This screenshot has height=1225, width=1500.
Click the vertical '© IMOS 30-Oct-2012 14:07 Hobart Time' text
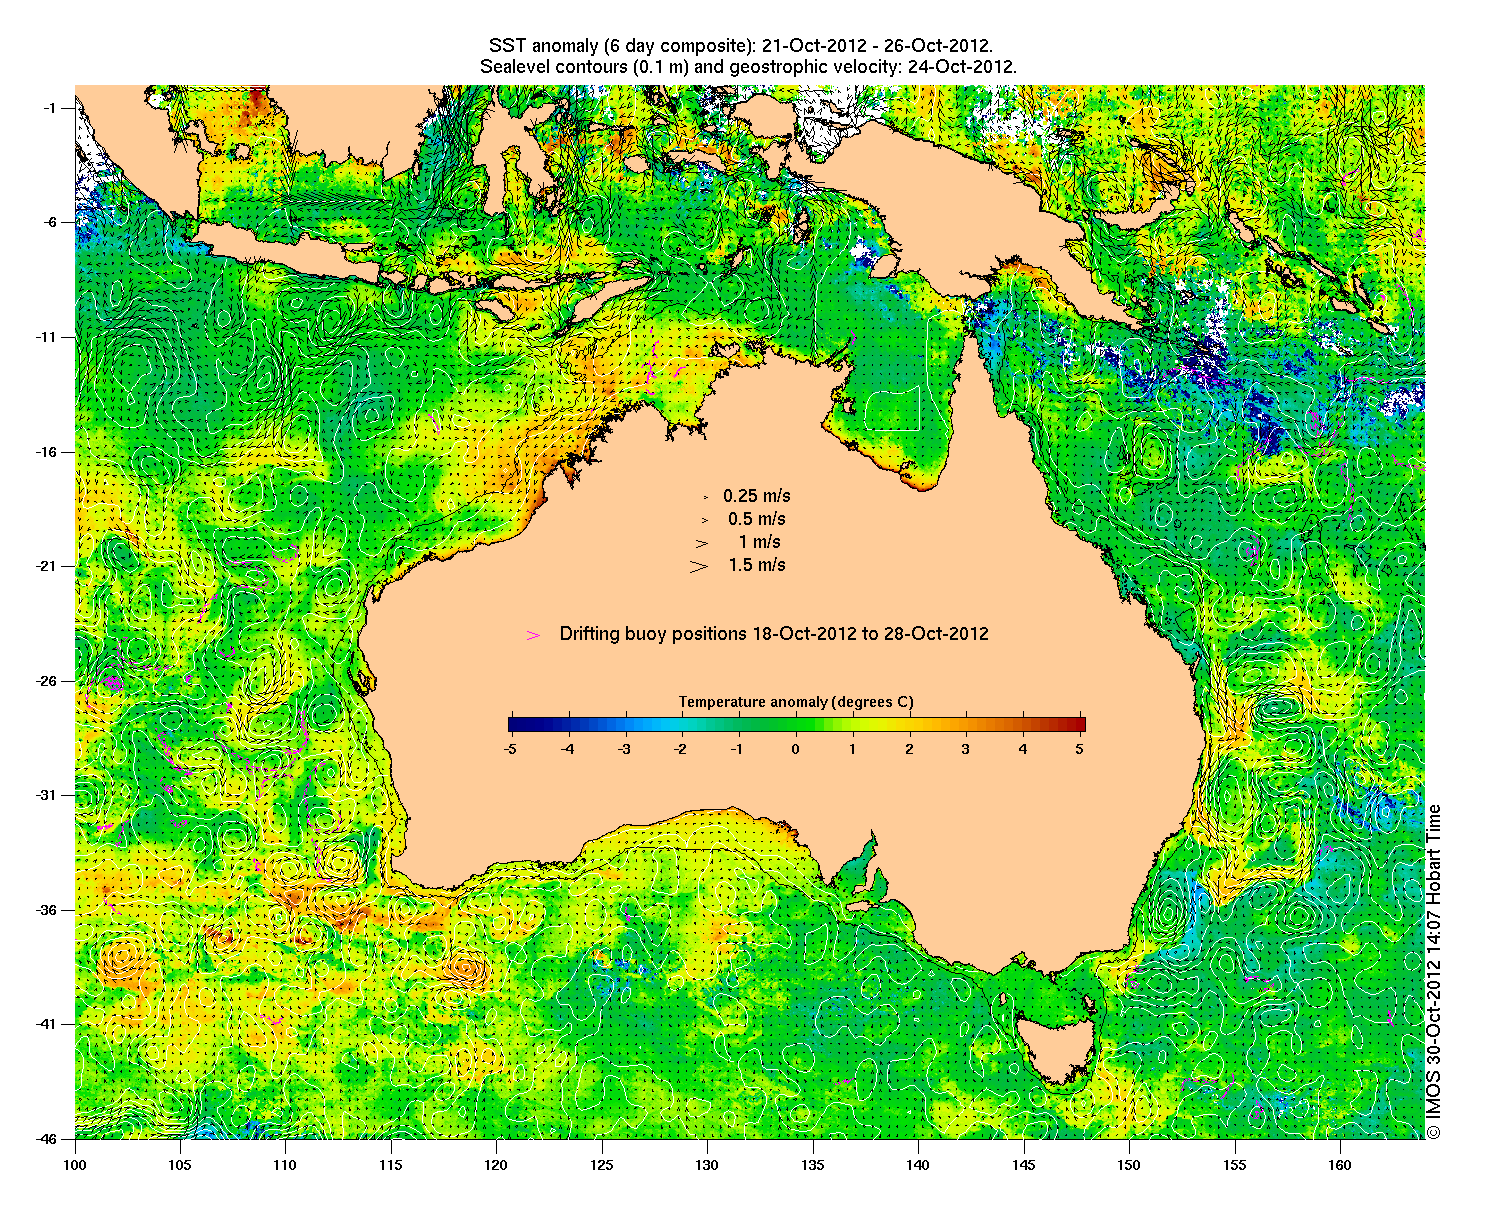(1434, 971)
